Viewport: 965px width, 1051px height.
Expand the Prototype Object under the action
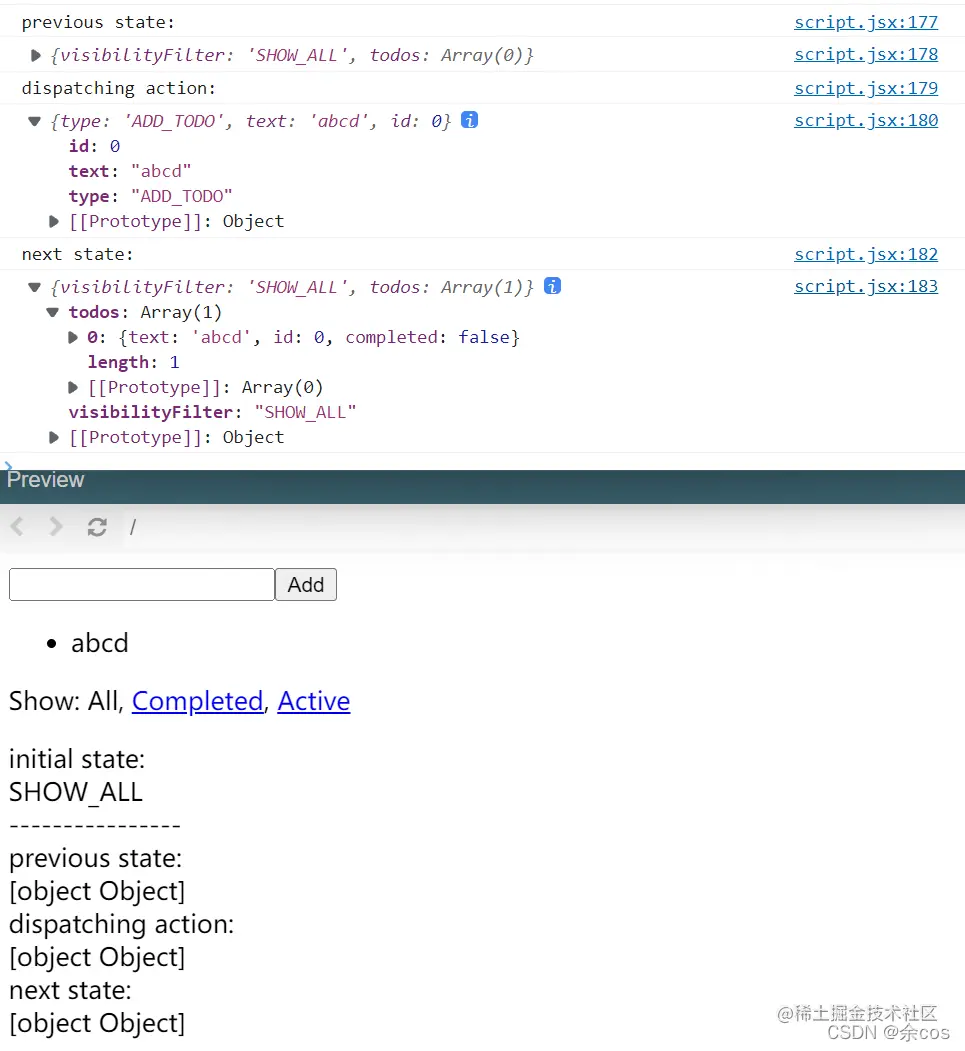click(54, 221)
